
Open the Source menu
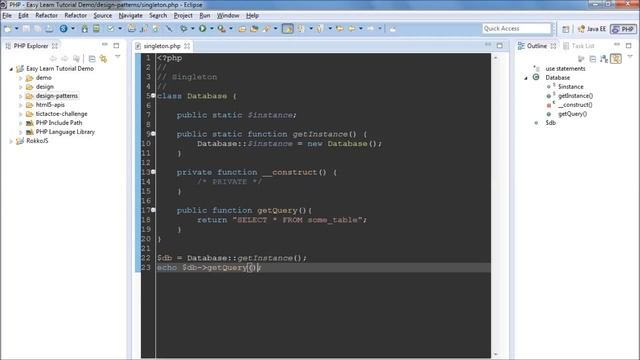102,16
